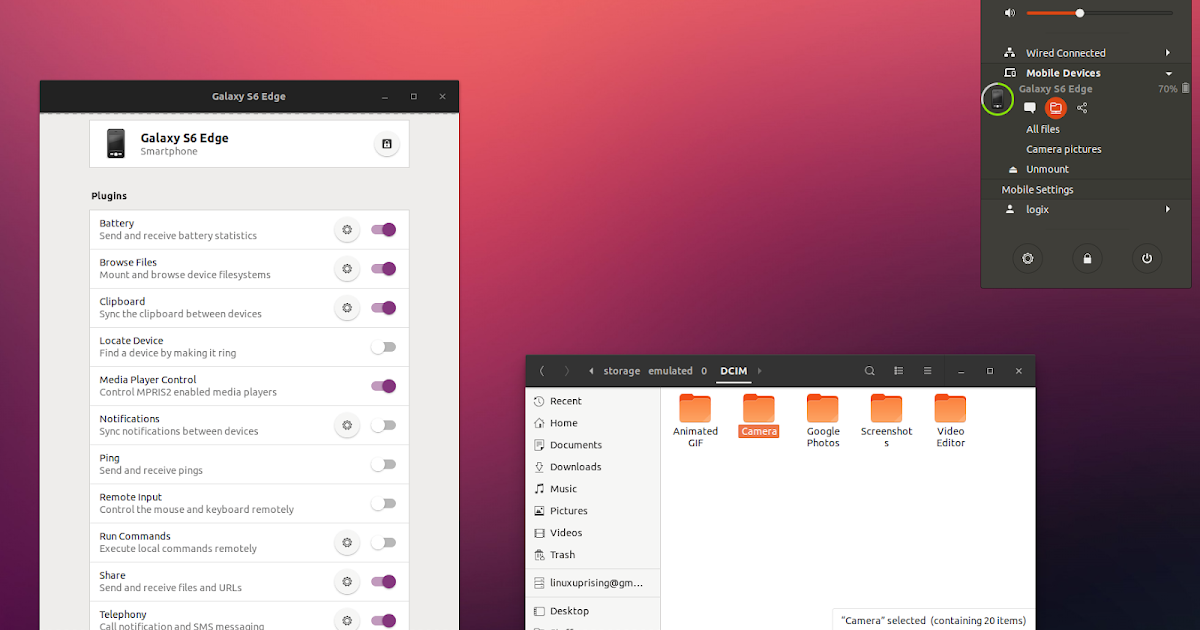Enable the Notifications sync toggle
The height and width of the screenshot is (630, 1200).
click(384, 424)
